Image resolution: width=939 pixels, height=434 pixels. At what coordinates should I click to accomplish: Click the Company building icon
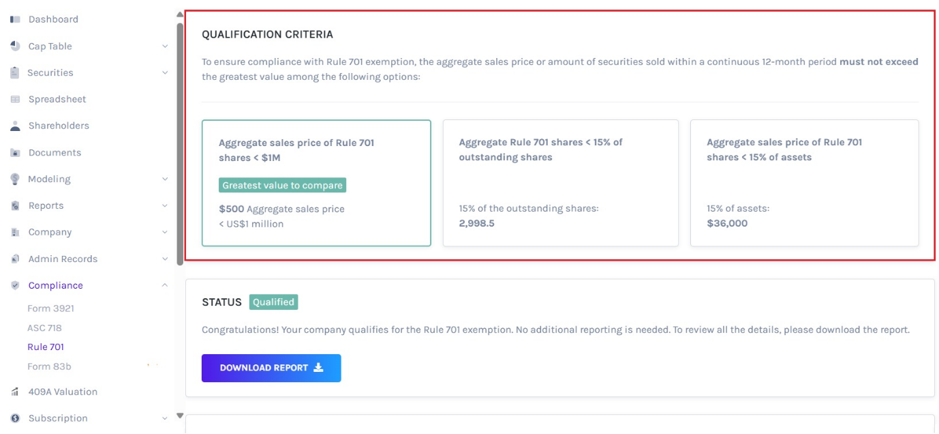pyautogui.click(x=16, y=232)
